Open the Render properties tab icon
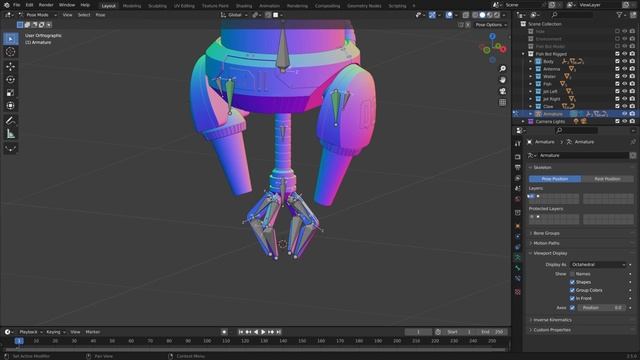This screenshot has width=640, height=360. (518, 157)
